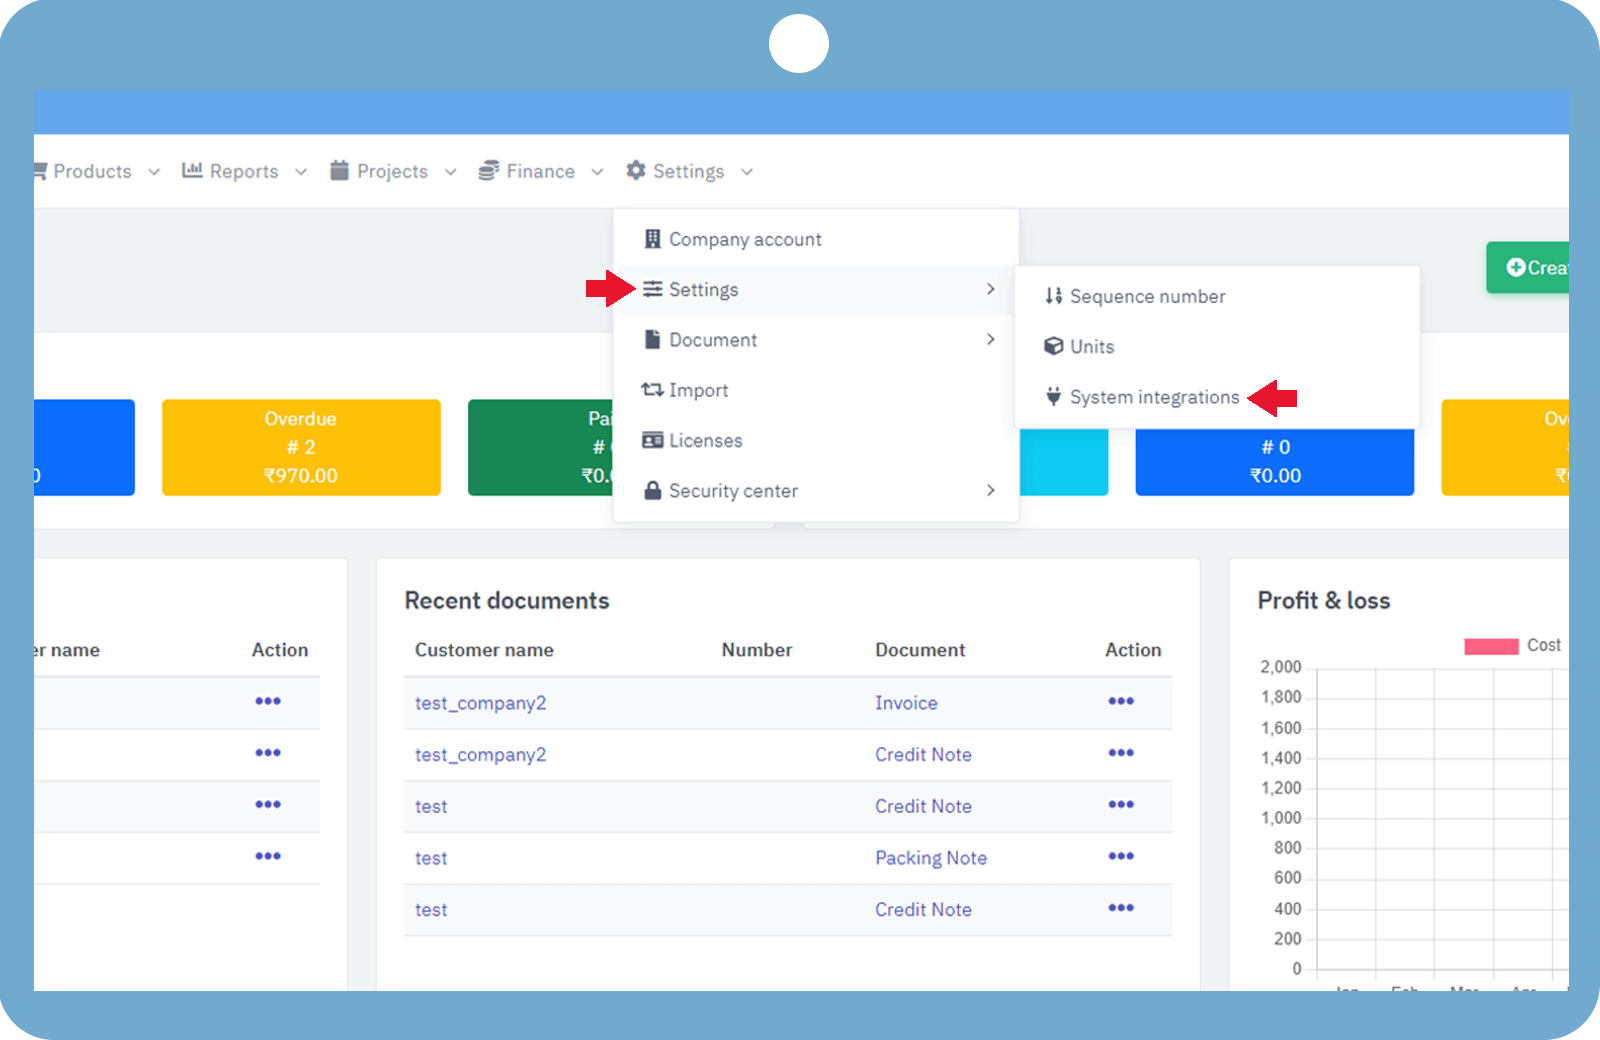
Task: Click the Reports bar chart icon
Action: pyautogui.click(x=192, y=171)
